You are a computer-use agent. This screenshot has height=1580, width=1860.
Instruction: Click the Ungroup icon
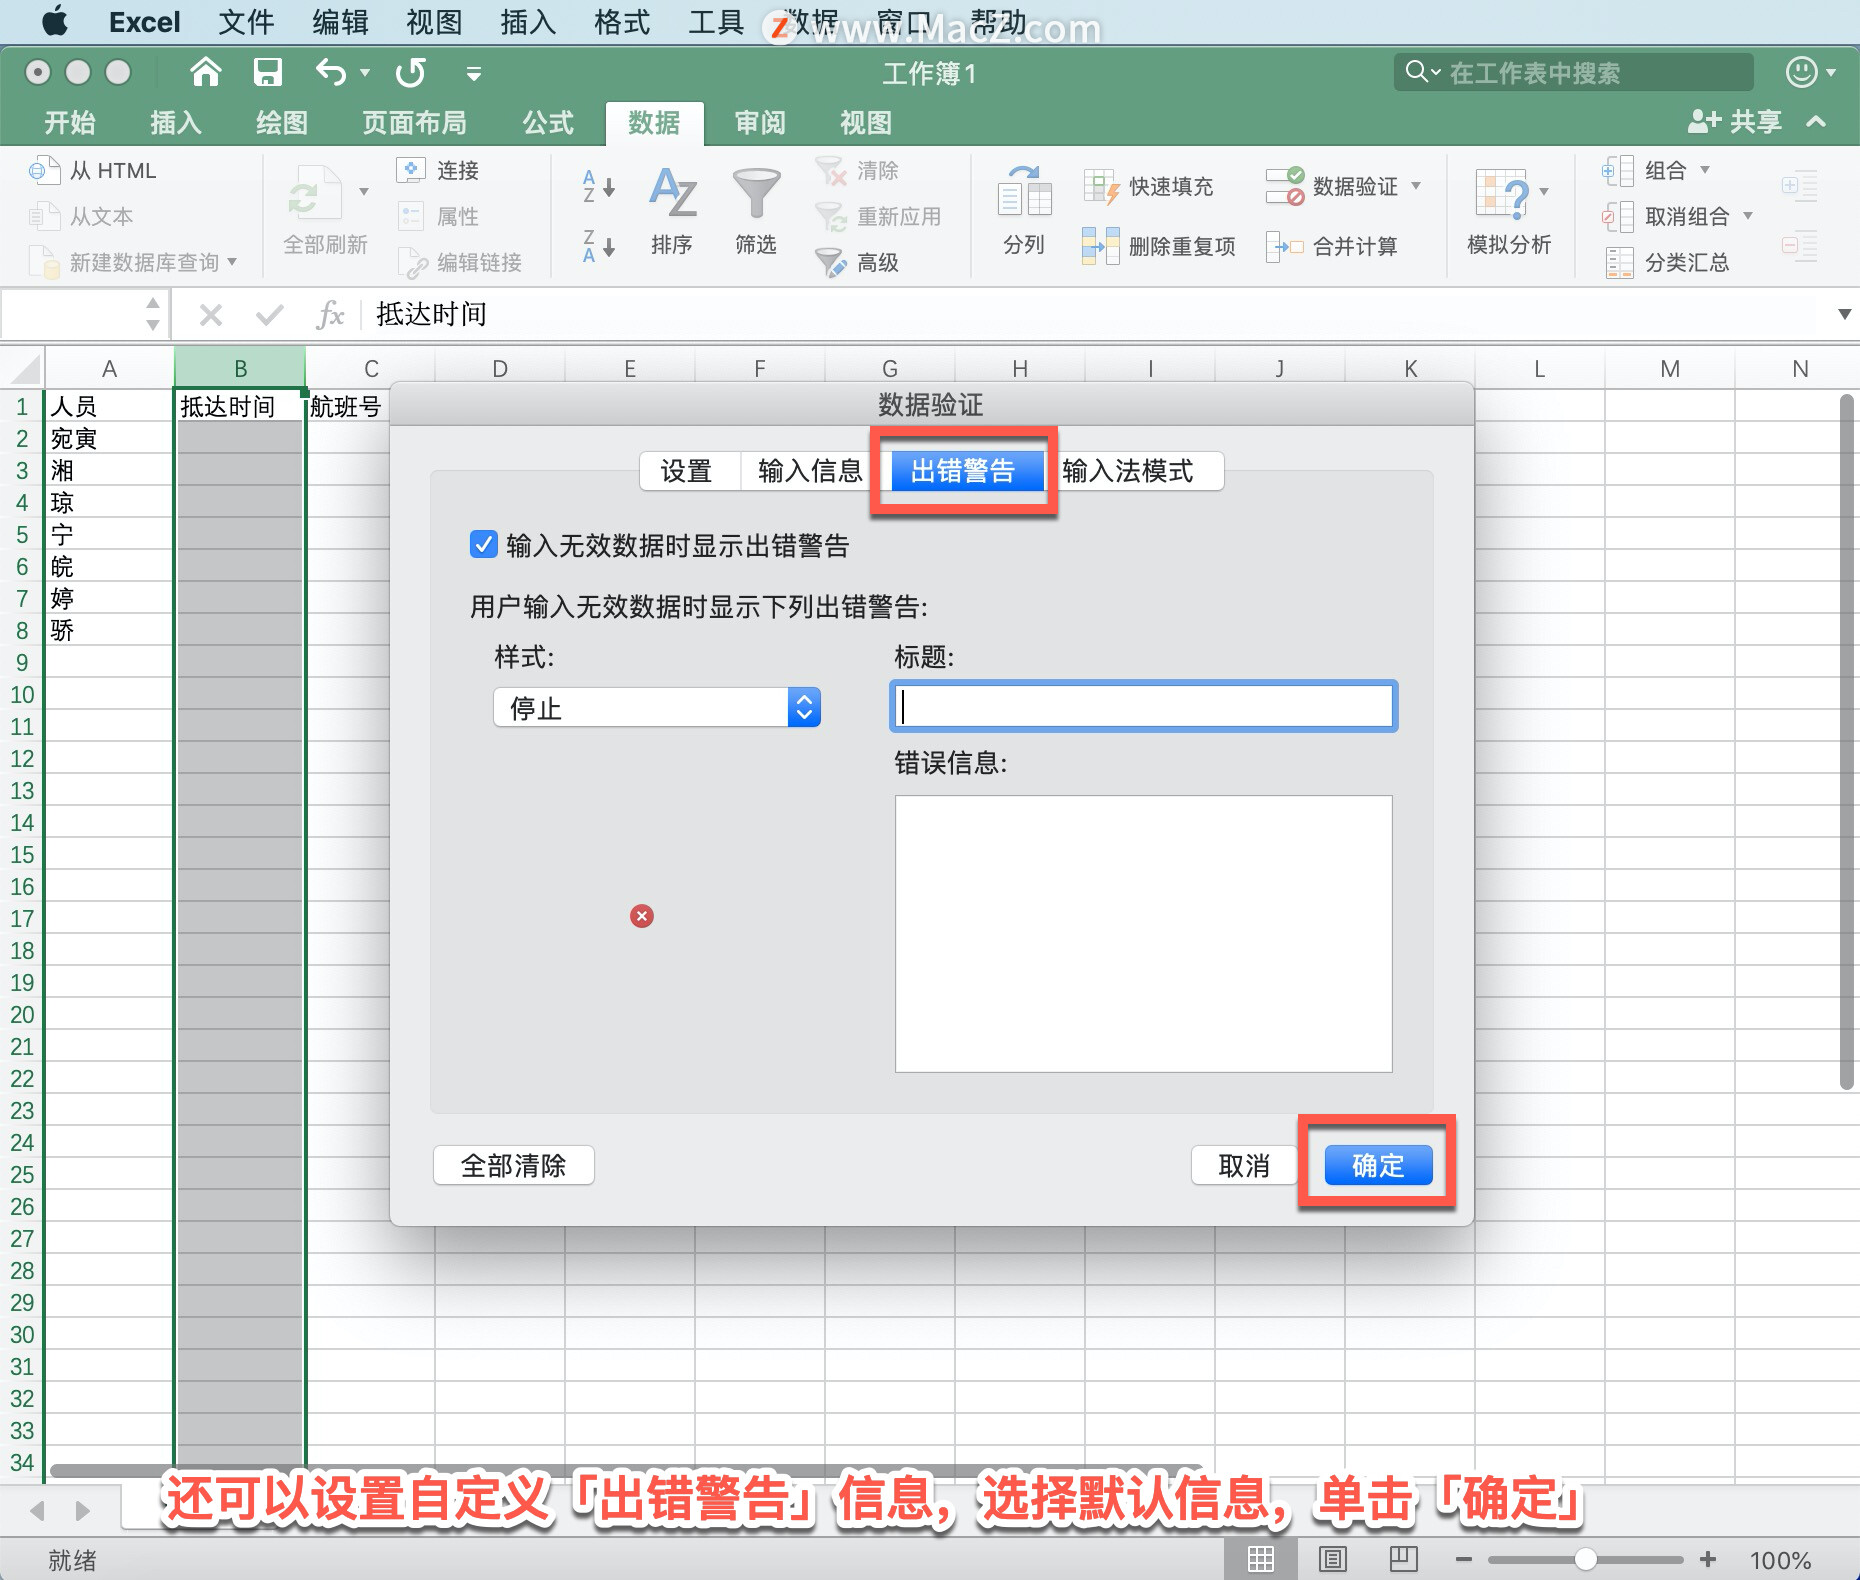pyautogui.click(x=1617, y=217)
